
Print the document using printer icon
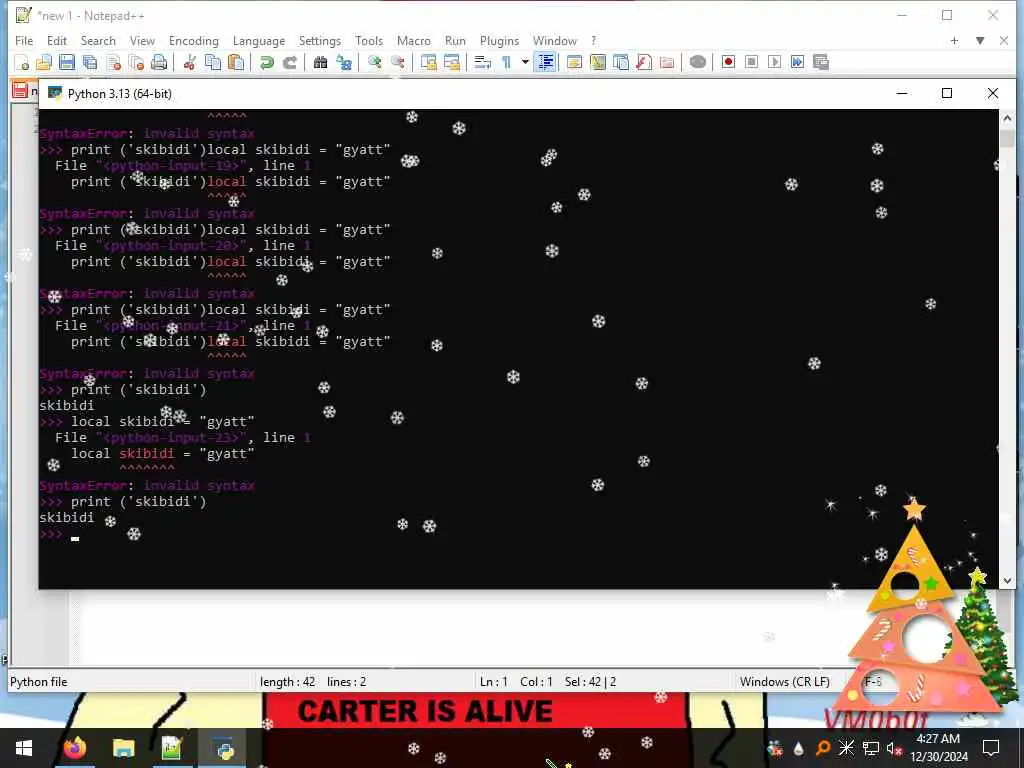point(159,63)
